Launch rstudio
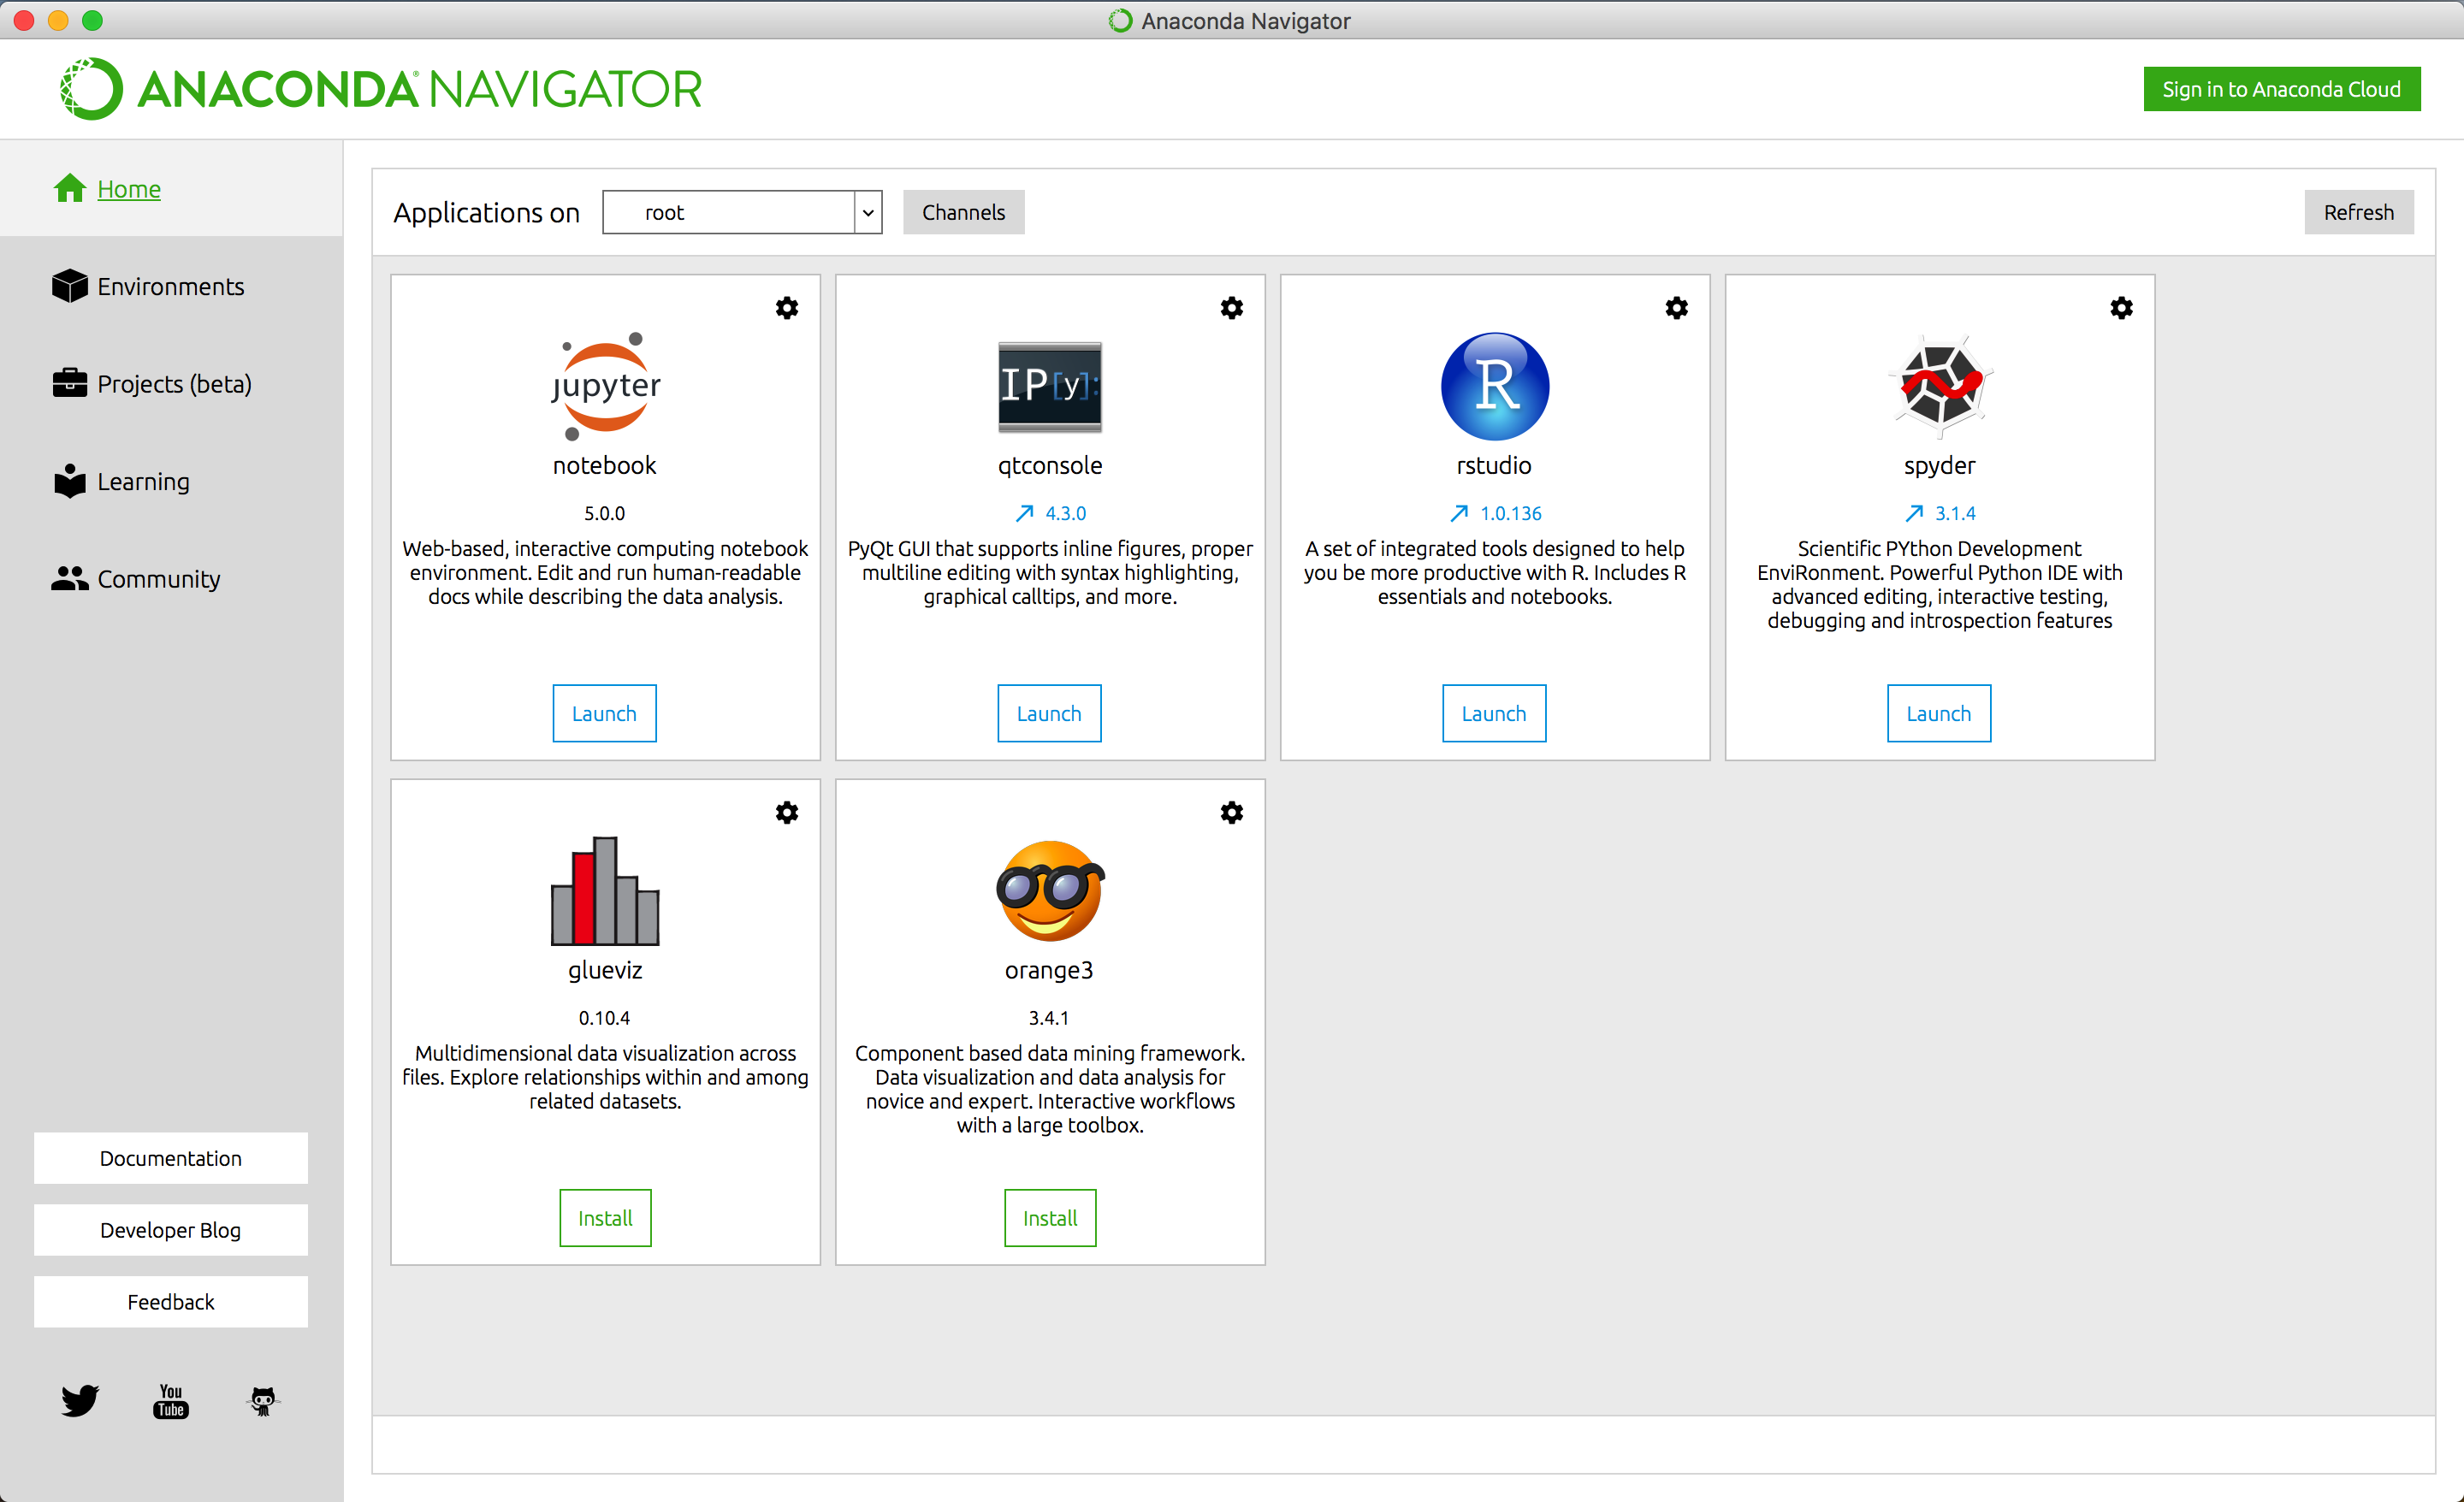 pyautogui.click(x=1494, y=713)
